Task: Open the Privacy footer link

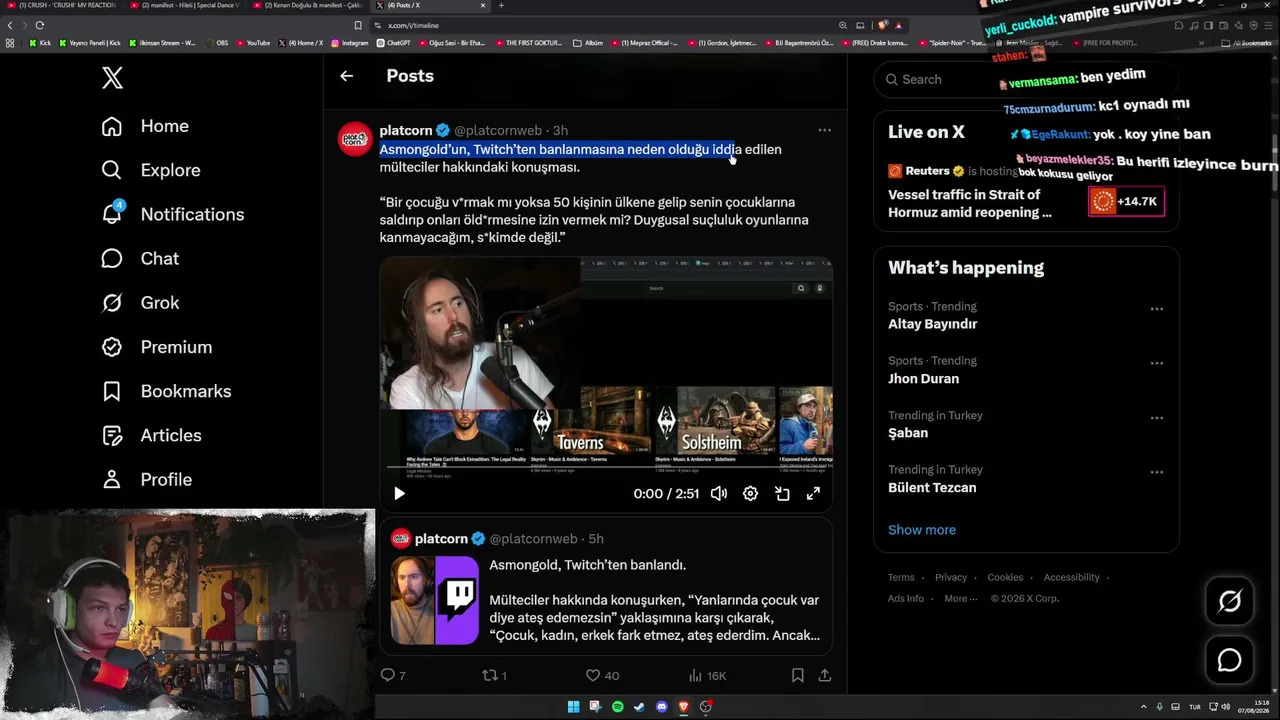Action: tap(951, 577)
